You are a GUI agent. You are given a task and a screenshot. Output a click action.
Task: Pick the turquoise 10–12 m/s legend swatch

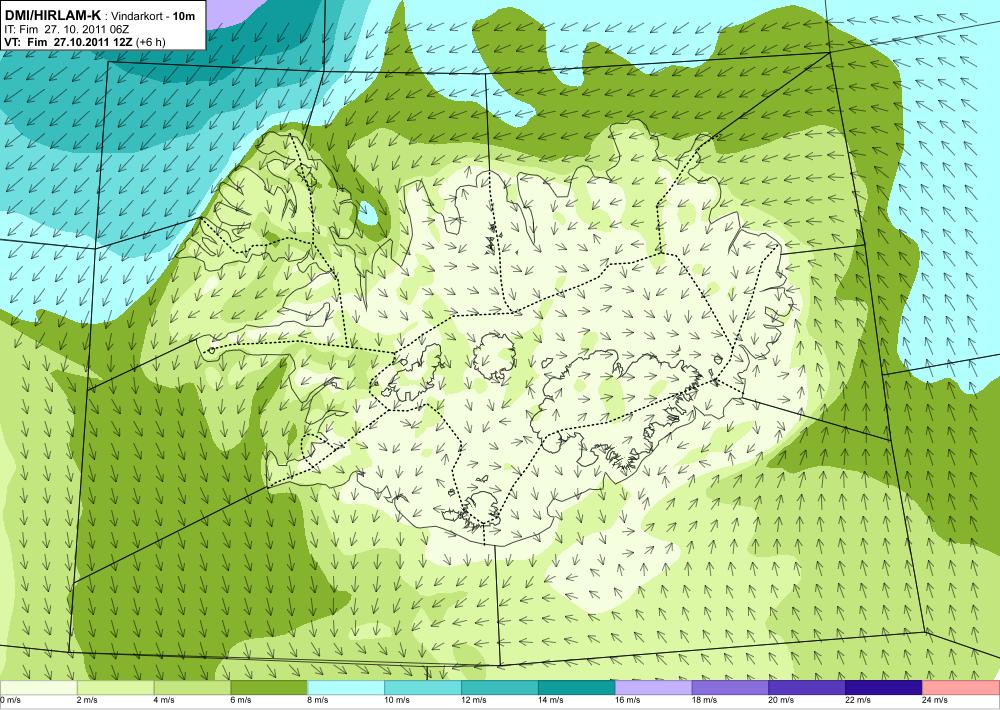tap(423, 688)
